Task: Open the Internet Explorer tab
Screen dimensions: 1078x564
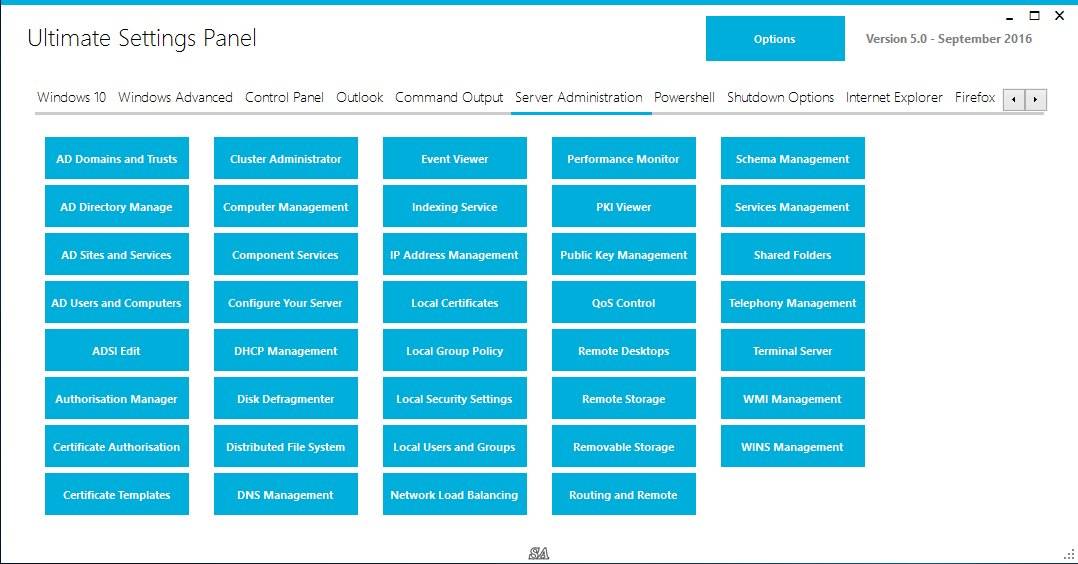Action: (x=894, y=98)
